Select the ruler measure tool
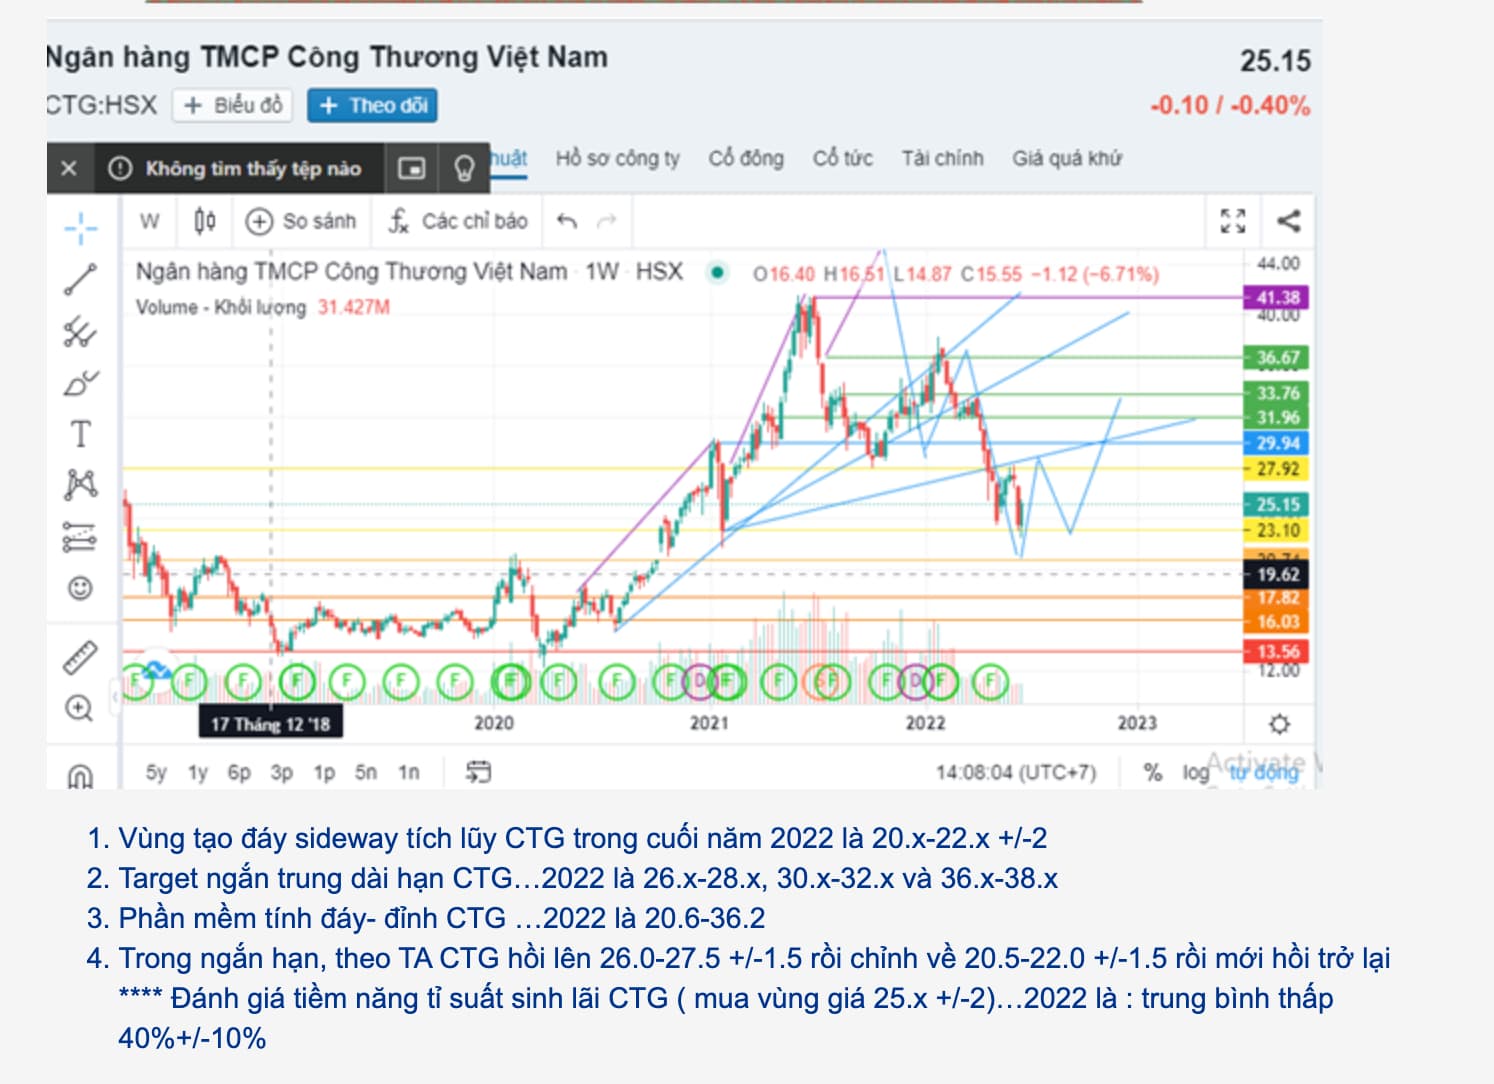The width and height of the screenshot is (1494, 1084). coord(81,657)
